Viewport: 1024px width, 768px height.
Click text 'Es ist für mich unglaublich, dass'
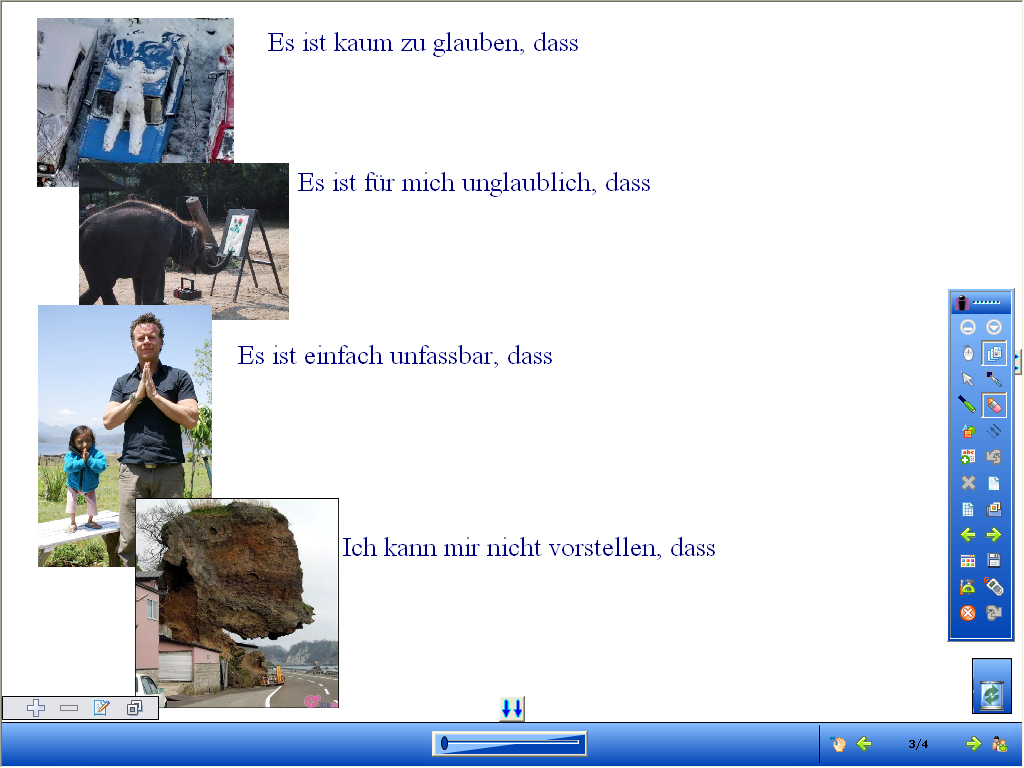click(473, 184)
